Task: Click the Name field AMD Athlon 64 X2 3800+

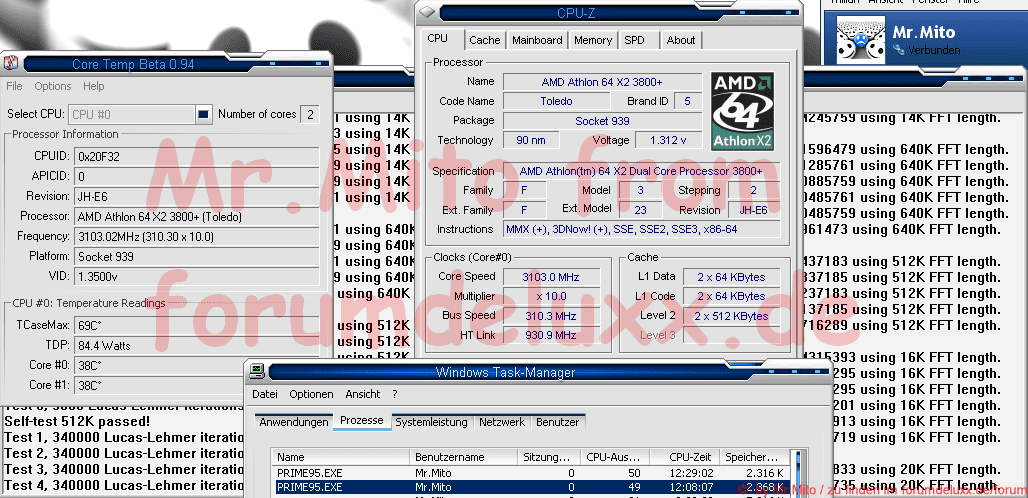Action: [601, 82]
